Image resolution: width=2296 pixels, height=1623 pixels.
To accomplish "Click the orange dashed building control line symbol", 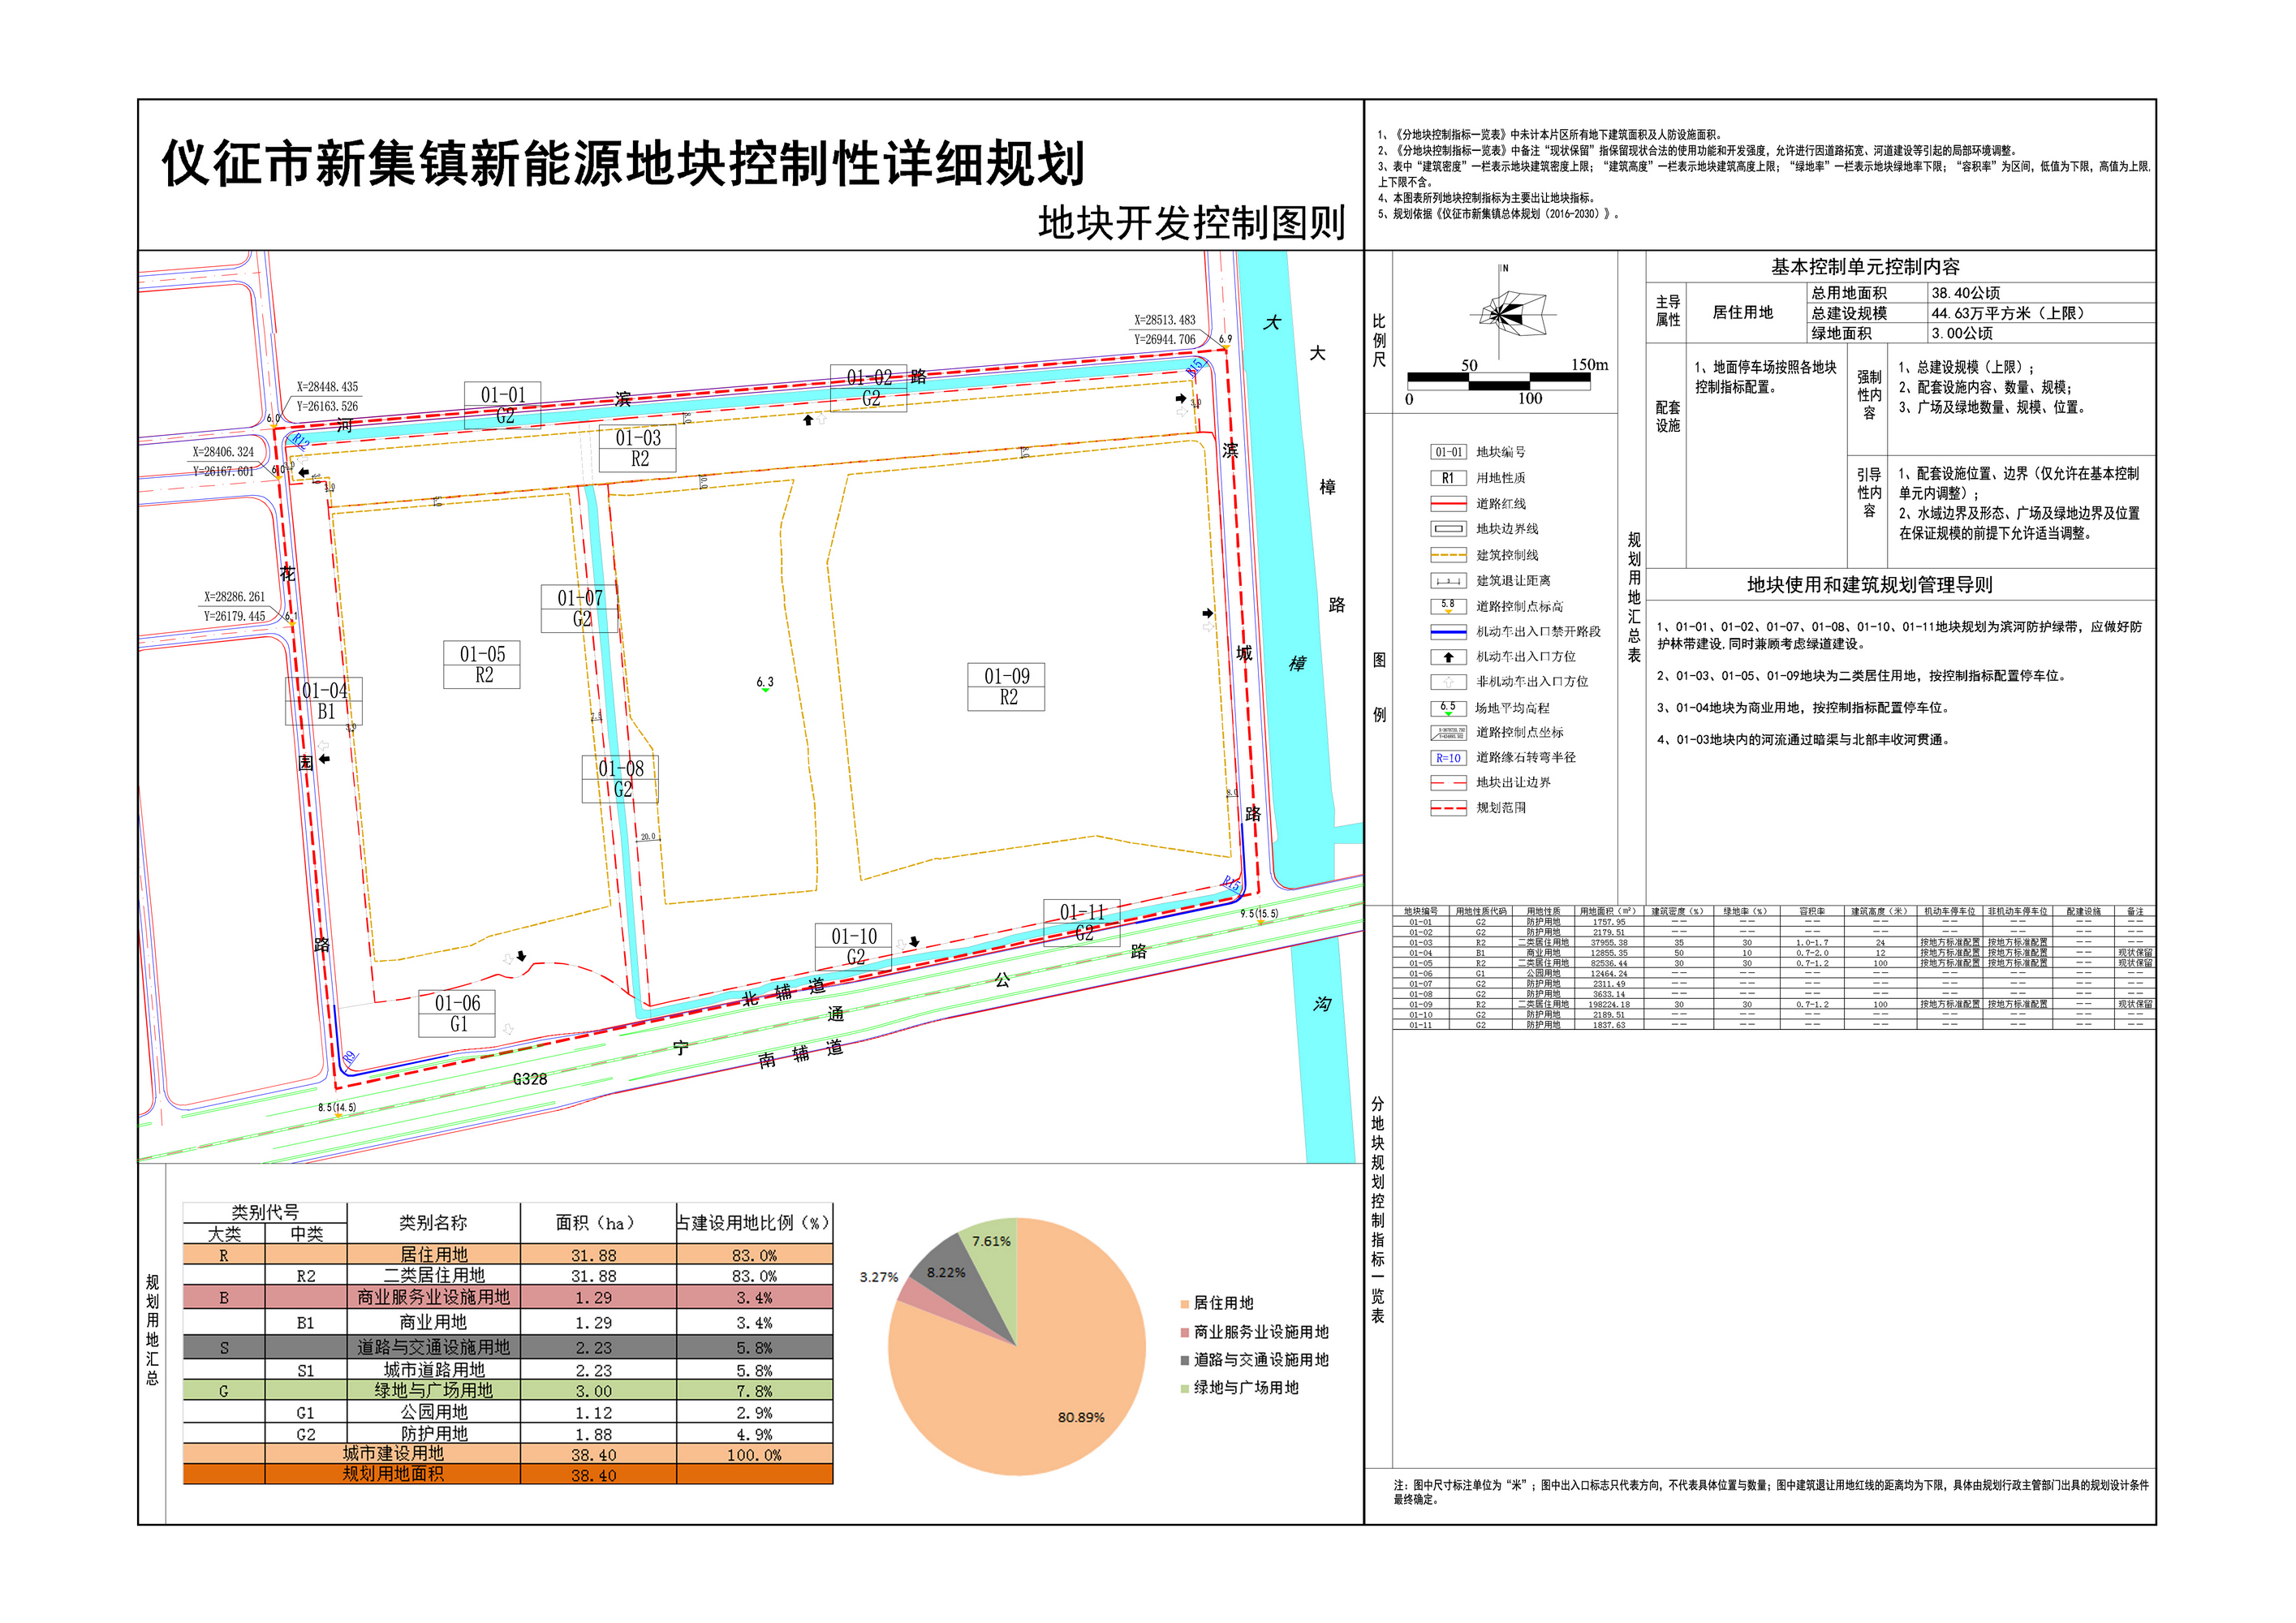I will click(1448, 555).
